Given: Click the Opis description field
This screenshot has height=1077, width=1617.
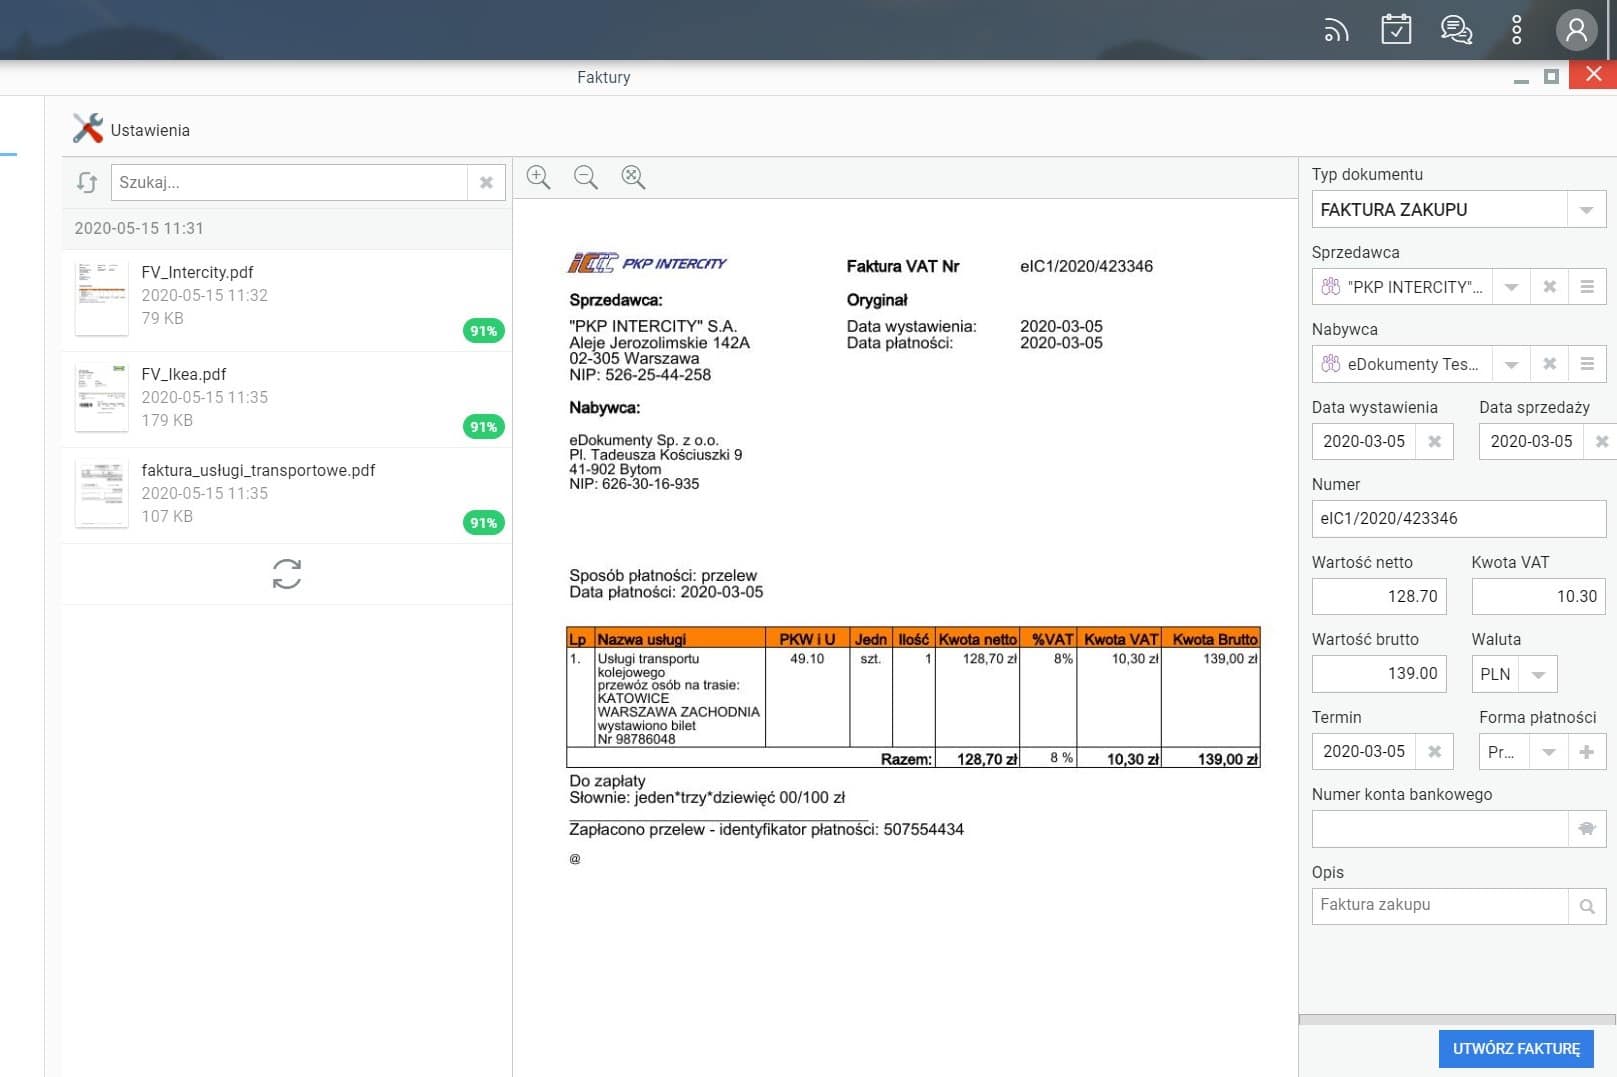Looking at the screenshot, I should coord(1440,905).
